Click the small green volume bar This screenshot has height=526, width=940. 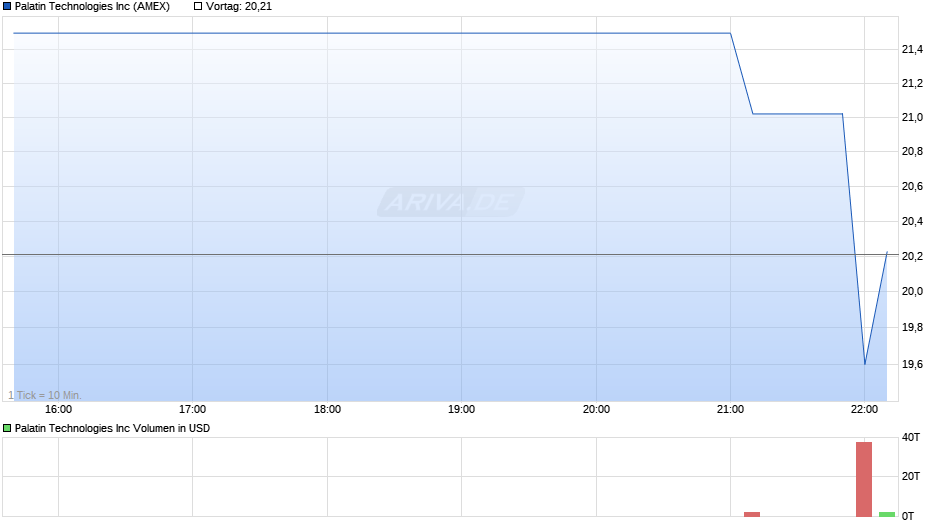coord(887,514)
